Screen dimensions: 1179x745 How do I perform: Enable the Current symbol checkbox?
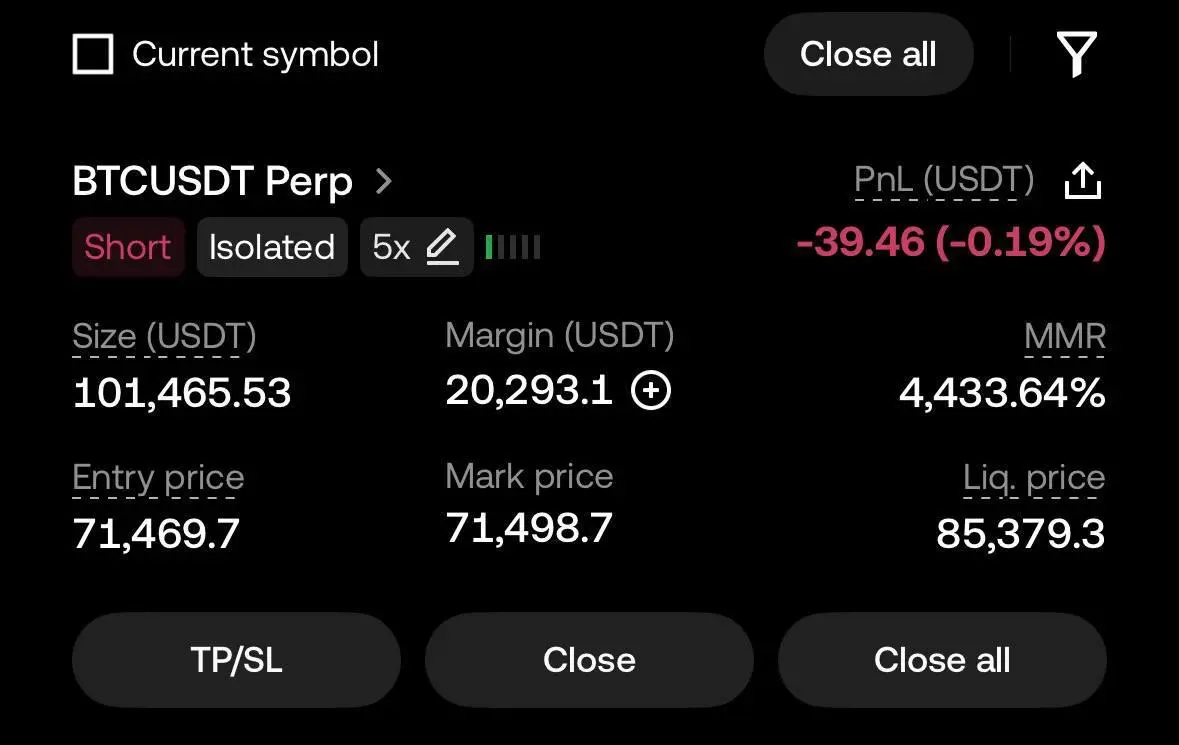pyautogui.click(x=93, y=54)
